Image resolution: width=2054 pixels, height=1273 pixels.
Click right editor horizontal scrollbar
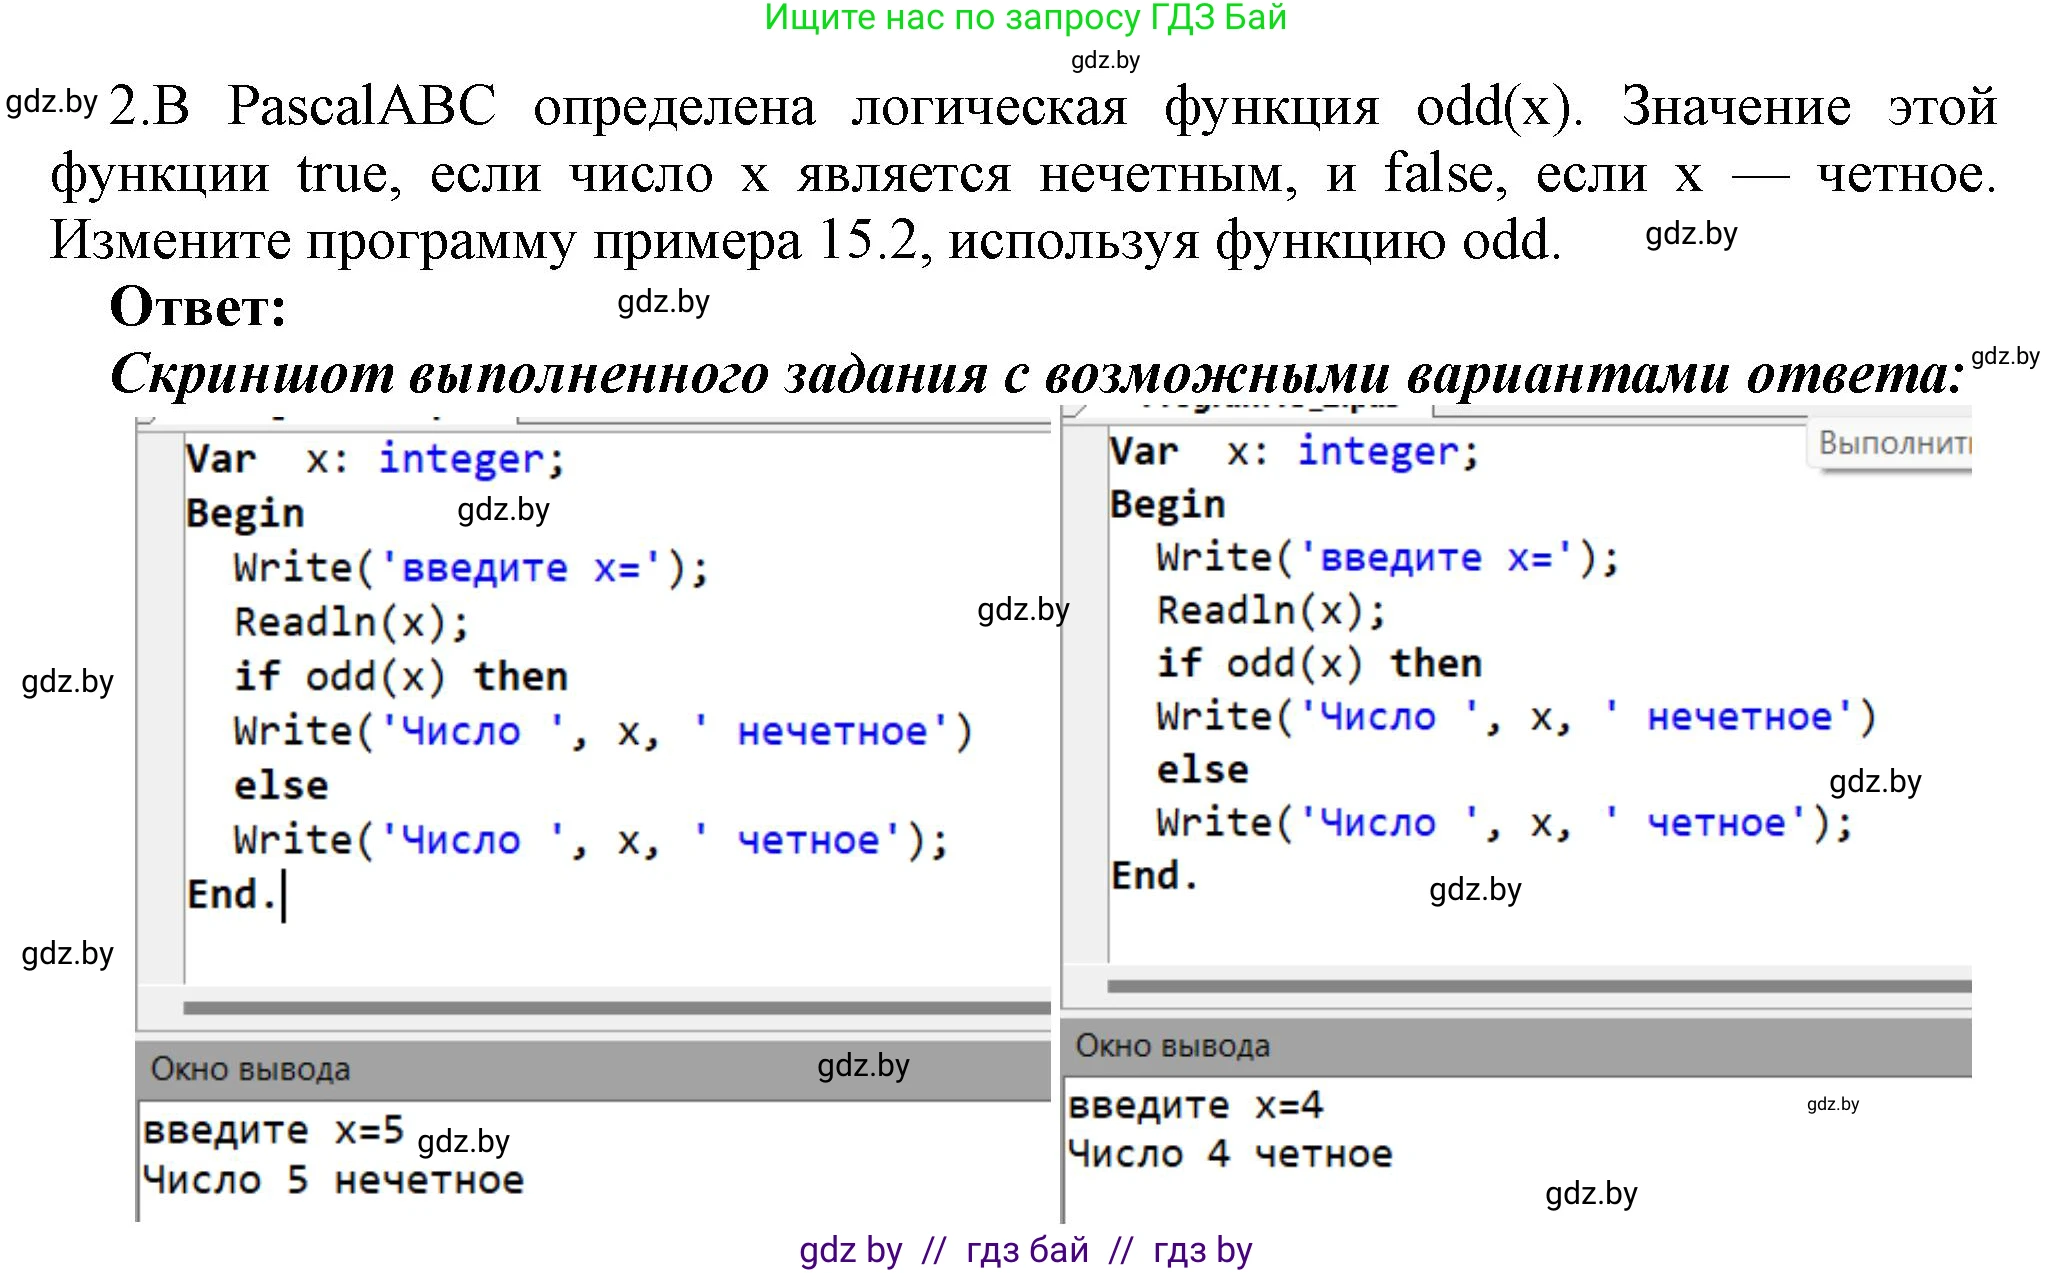(1538, 987)
